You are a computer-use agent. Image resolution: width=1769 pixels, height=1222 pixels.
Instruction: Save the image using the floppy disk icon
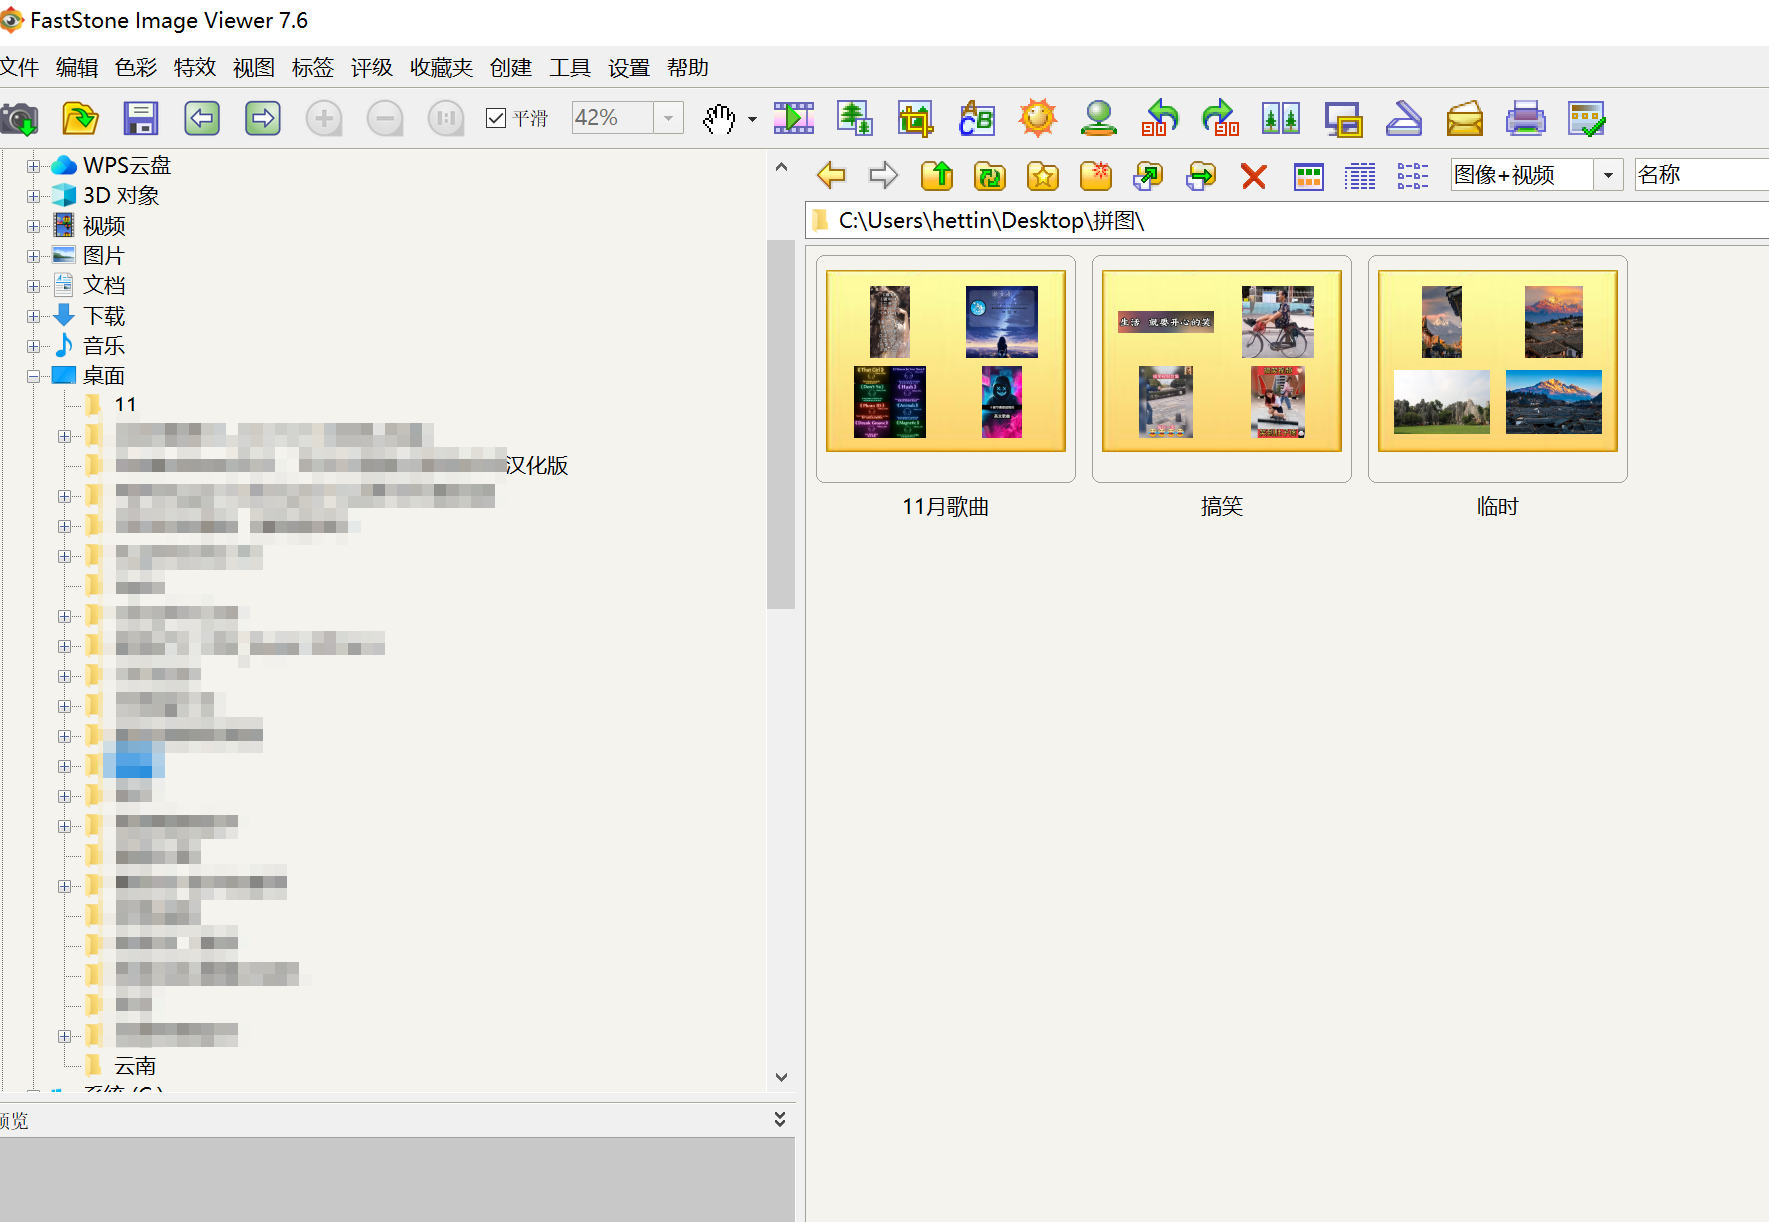click(141, 119)
